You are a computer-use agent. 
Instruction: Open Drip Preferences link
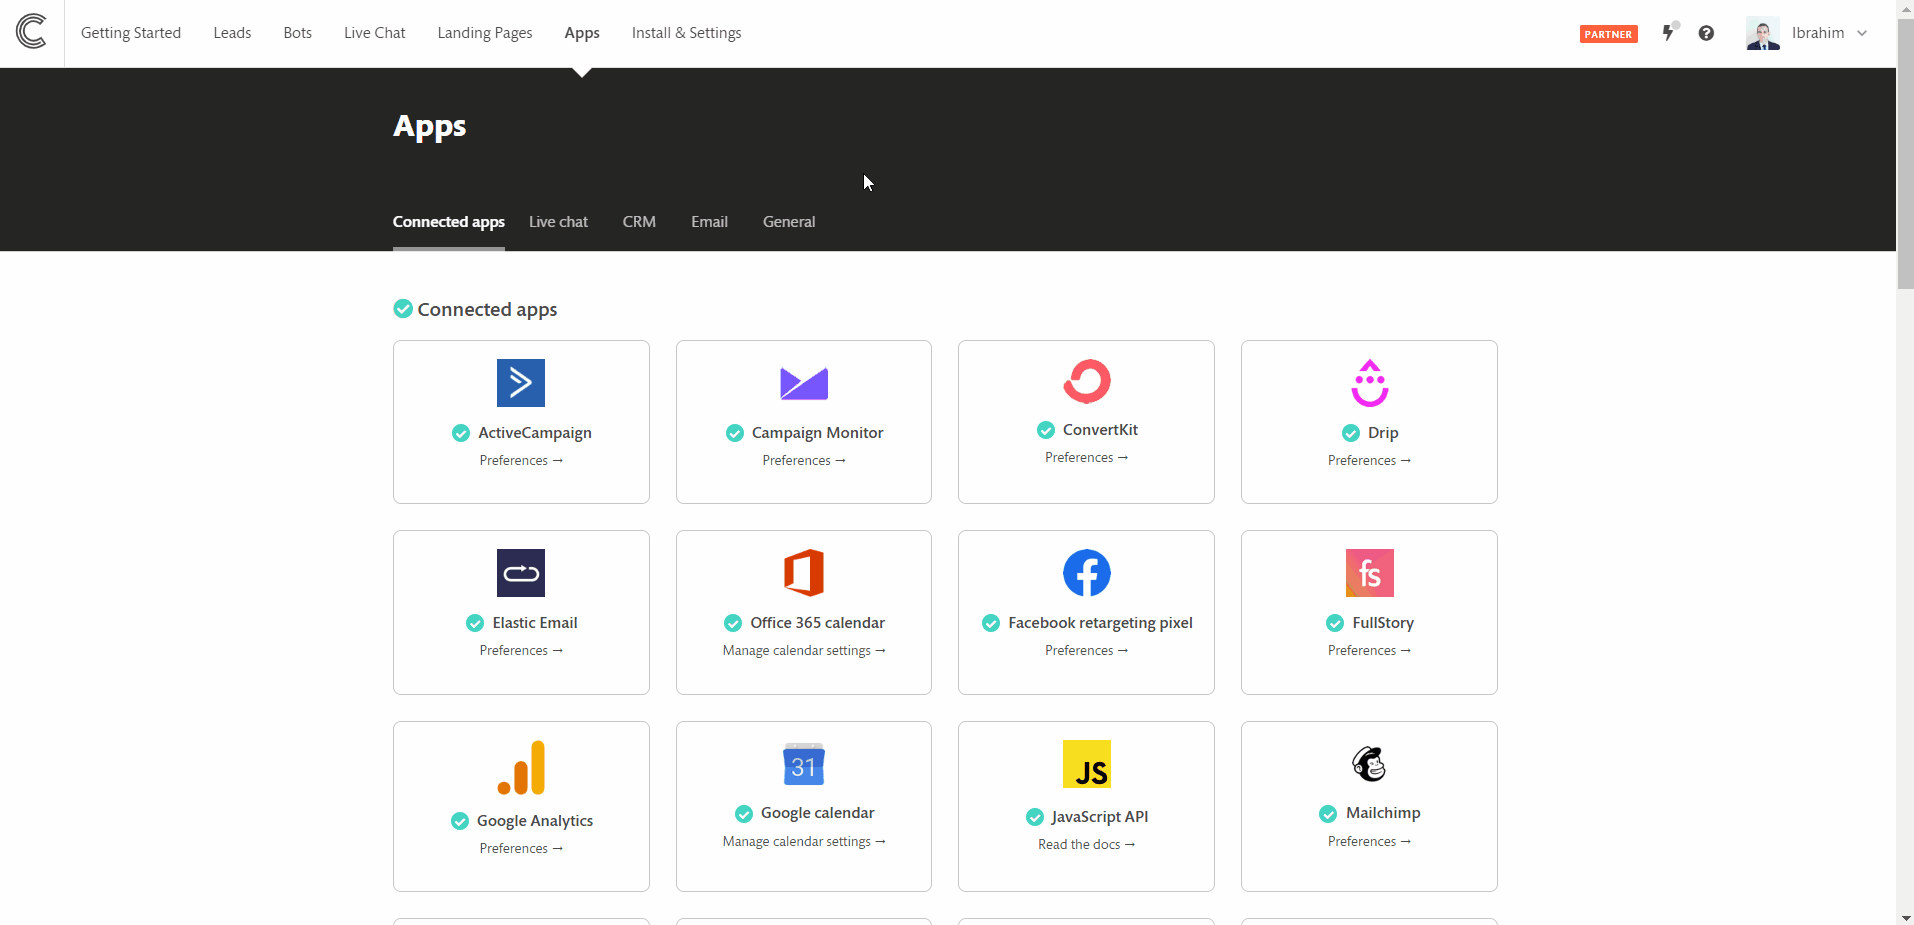[1370, 460]
